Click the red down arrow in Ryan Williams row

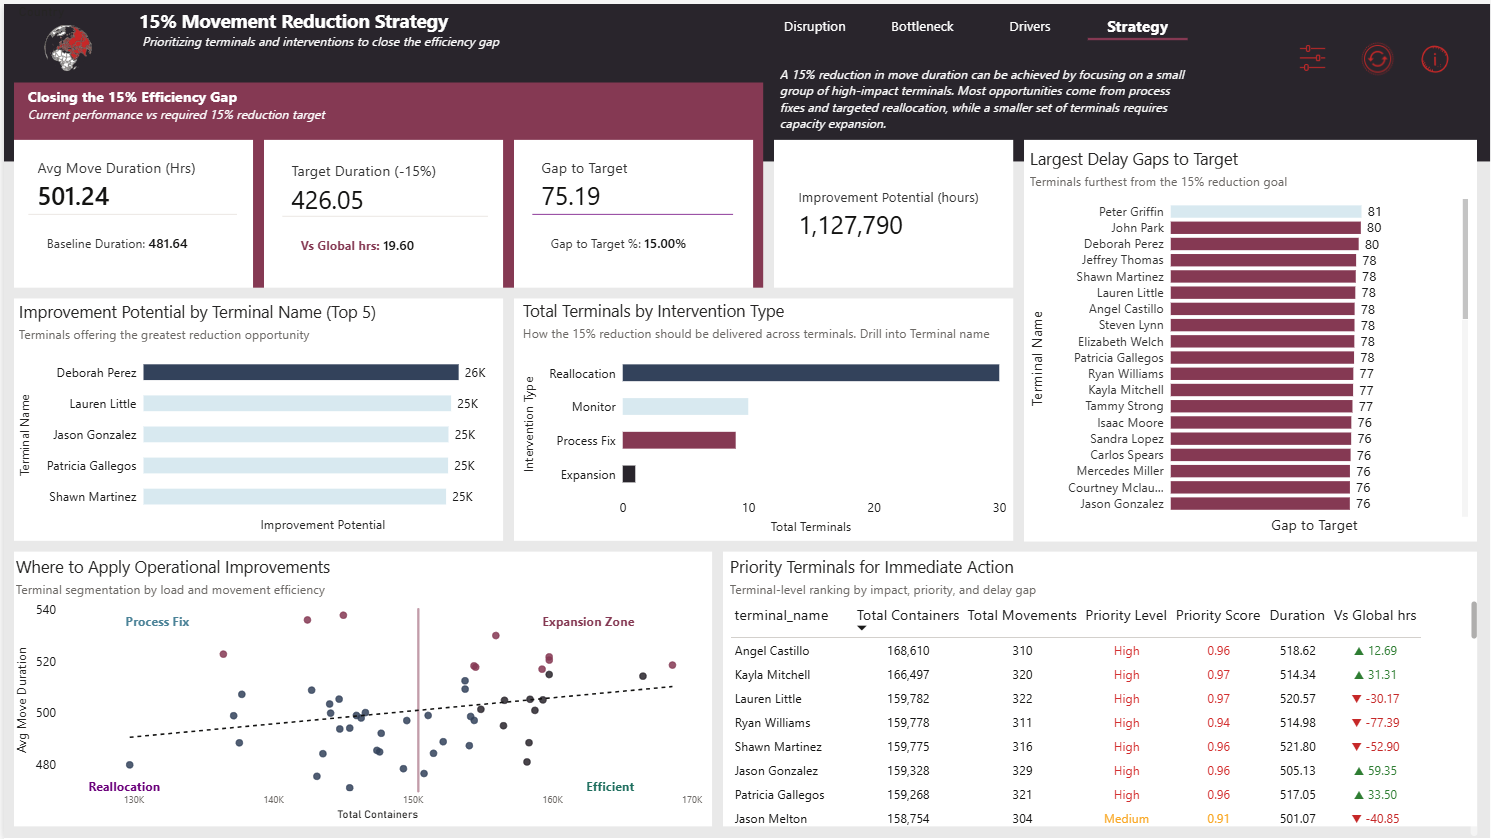tap(1357, 723)
